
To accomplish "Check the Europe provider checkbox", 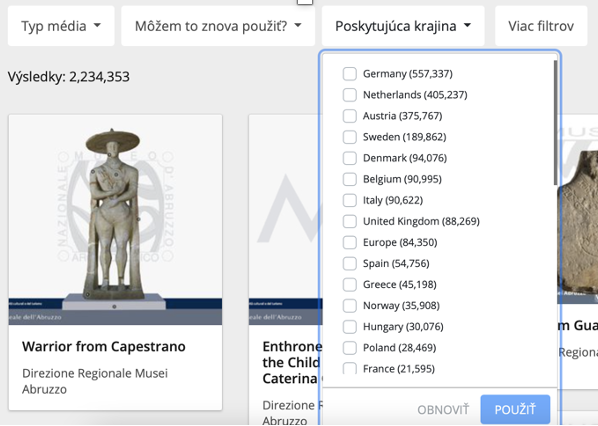I will point(349,242).
